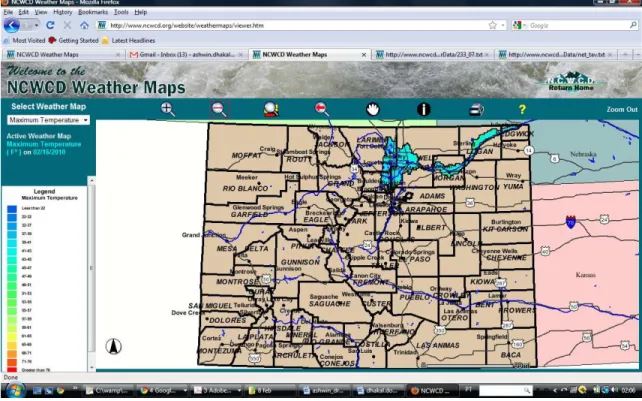Click the legend panel vertical scrollbar
Screen dimensions: 642x401
91,268
